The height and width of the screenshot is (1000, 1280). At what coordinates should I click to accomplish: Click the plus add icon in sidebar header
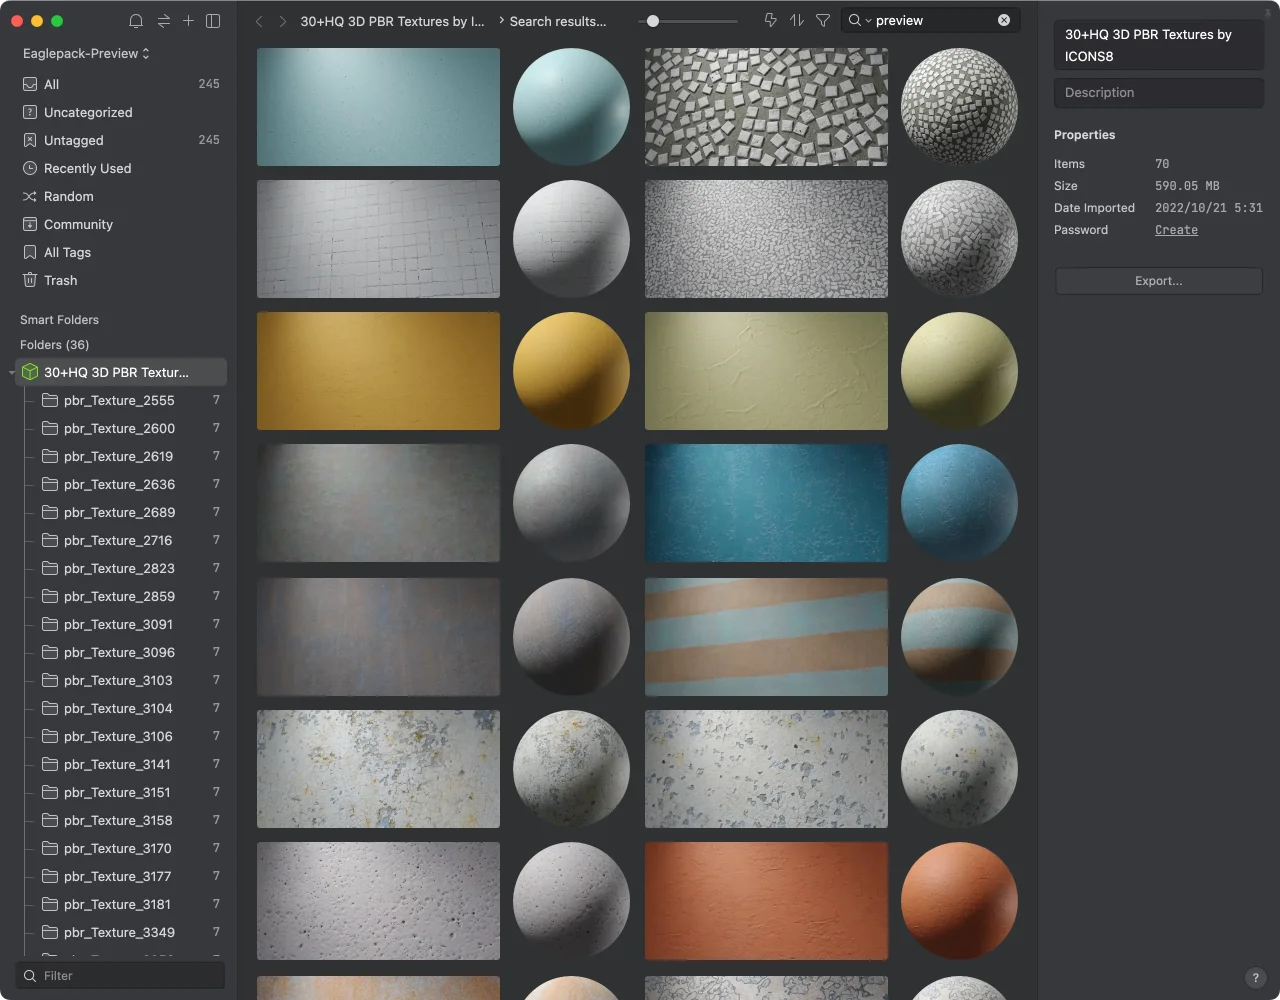(188, 21)
